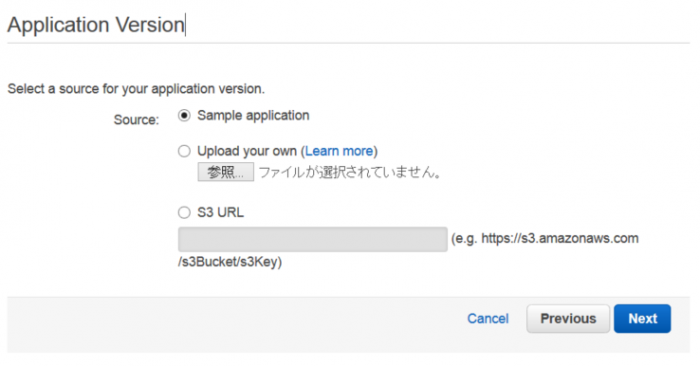Click the 'Select a source for your application version.' text
700x366 pixels.
pyautogui.click(x=136, y=89)
